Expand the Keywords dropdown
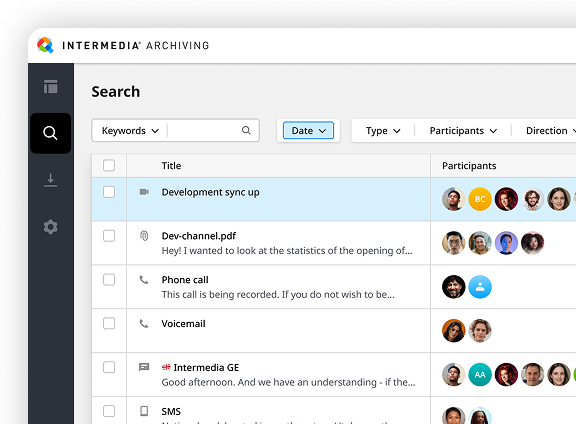Viewport: 576px width, 424px height. point(130,130)
